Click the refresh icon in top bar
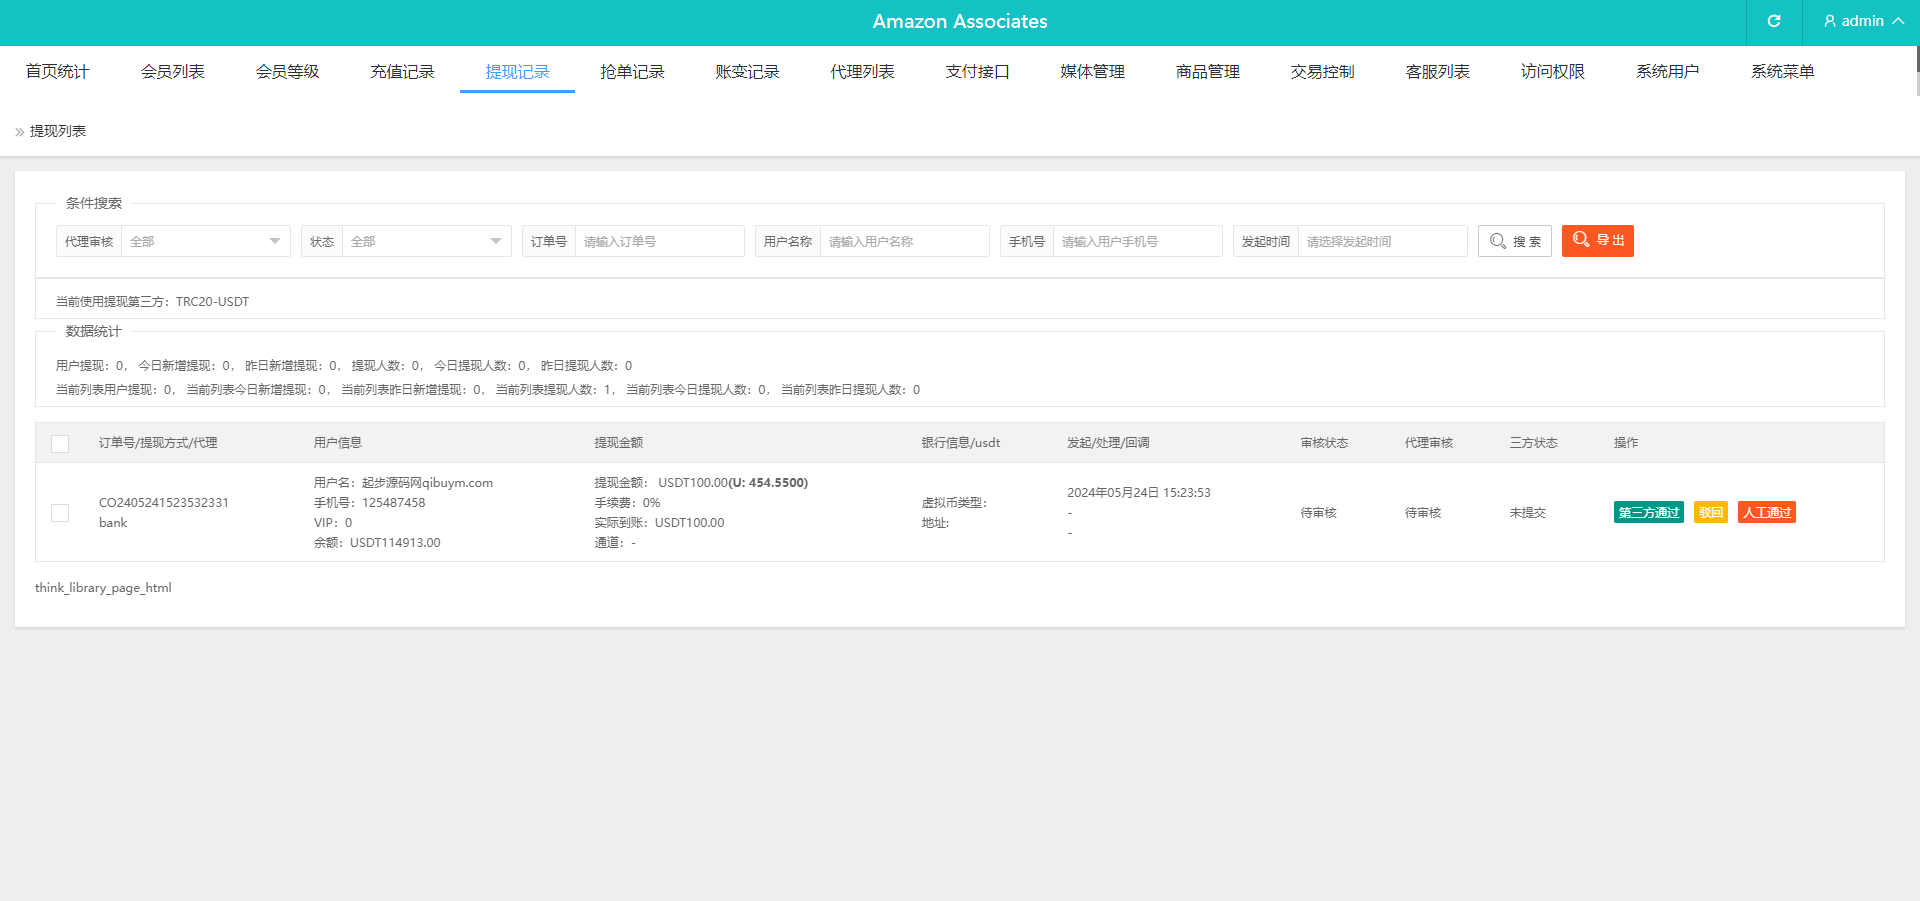The image size is (1920, 901). click(1774, 21)
